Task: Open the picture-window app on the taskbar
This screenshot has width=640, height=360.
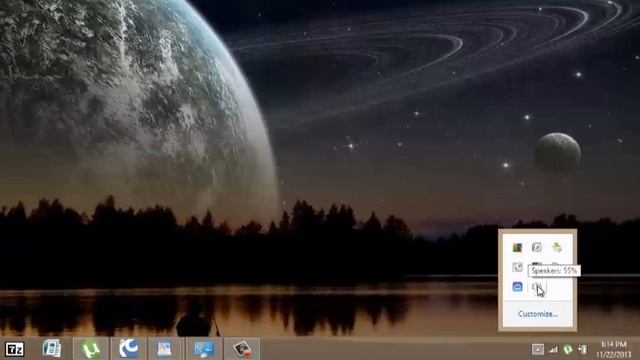Action: click(x=165, y=349)
